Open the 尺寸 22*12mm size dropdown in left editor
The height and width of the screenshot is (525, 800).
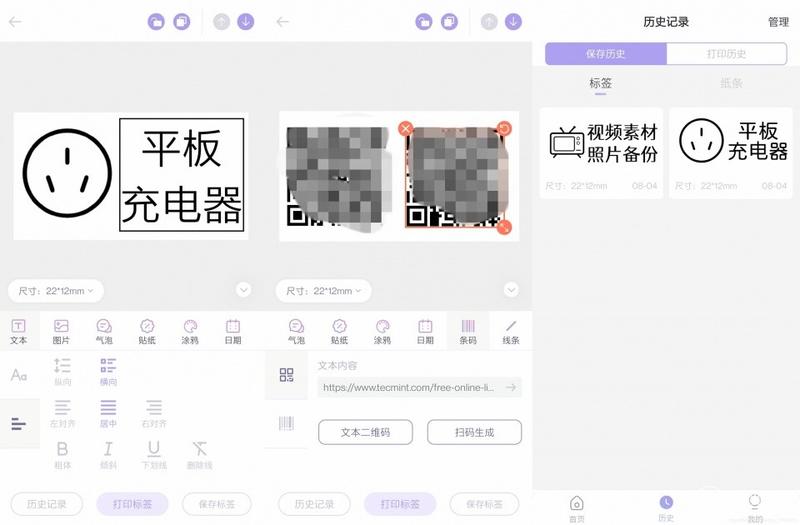coord(56,291)
